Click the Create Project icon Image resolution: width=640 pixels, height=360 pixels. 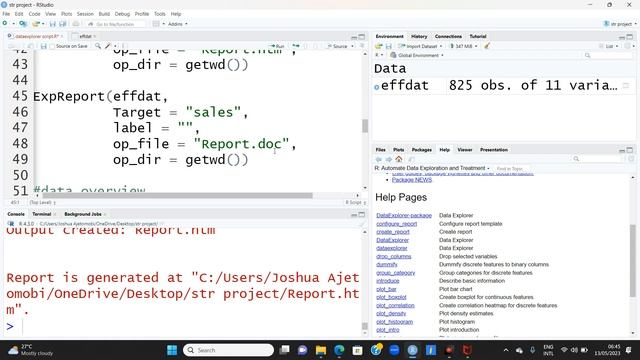(23, 24)
